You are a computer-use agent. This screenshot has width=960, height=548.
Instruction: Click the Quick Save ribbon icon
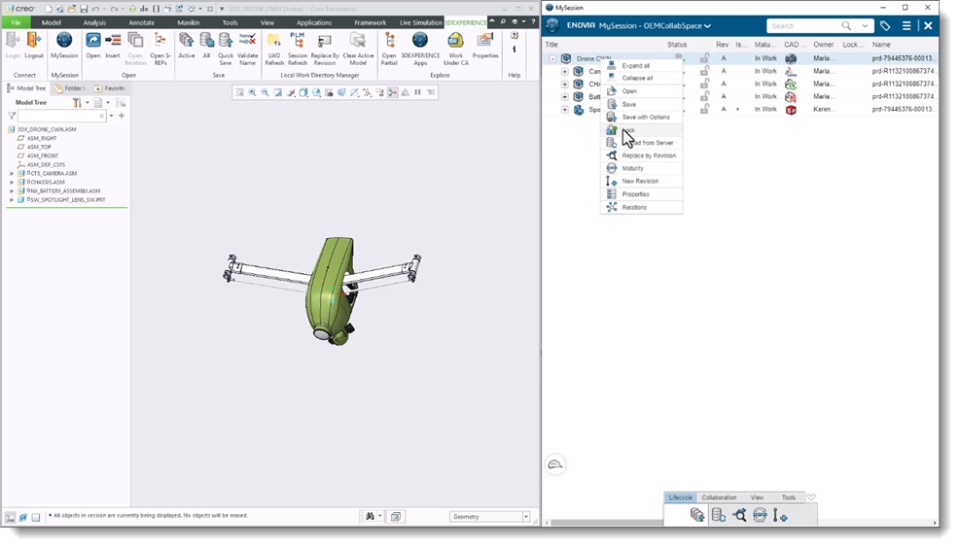[225, 41]
